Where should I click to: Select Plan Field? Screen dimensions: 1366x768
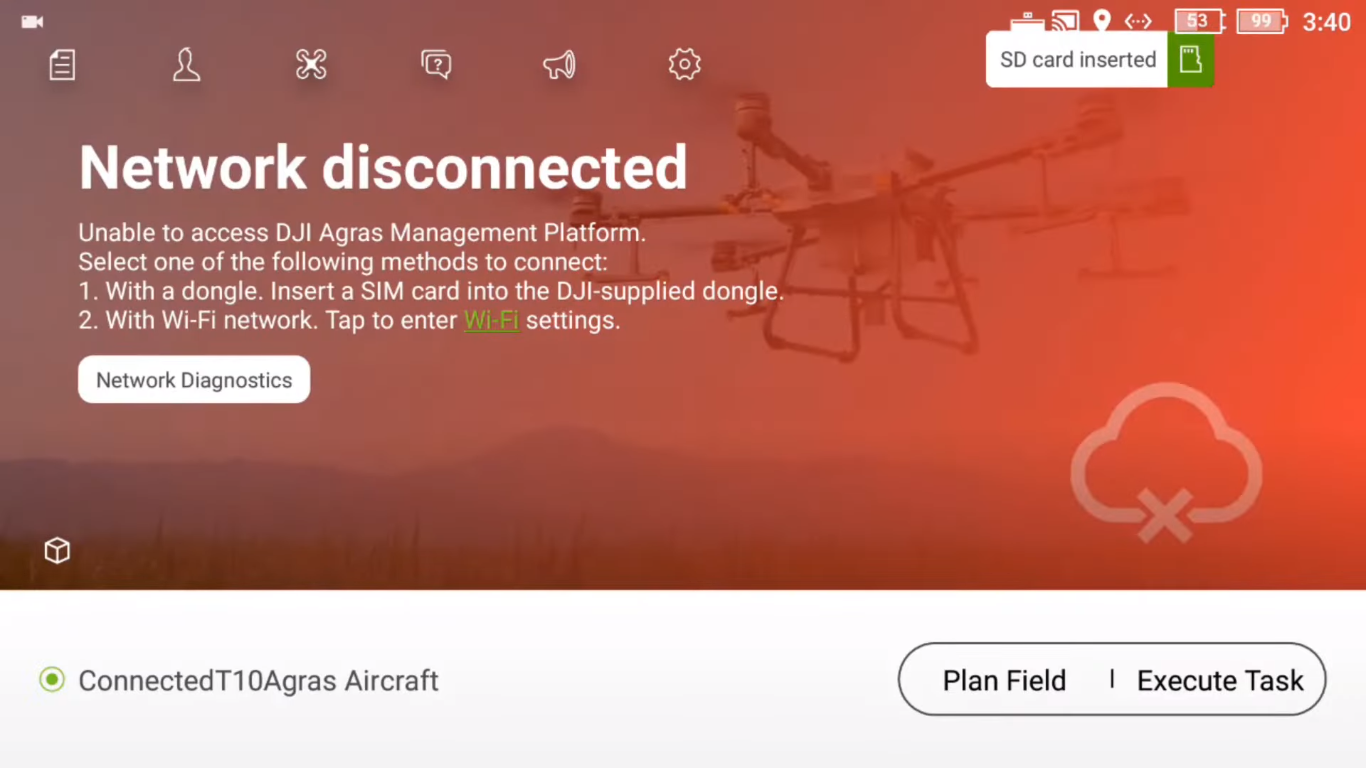[x=1004, y=680]
